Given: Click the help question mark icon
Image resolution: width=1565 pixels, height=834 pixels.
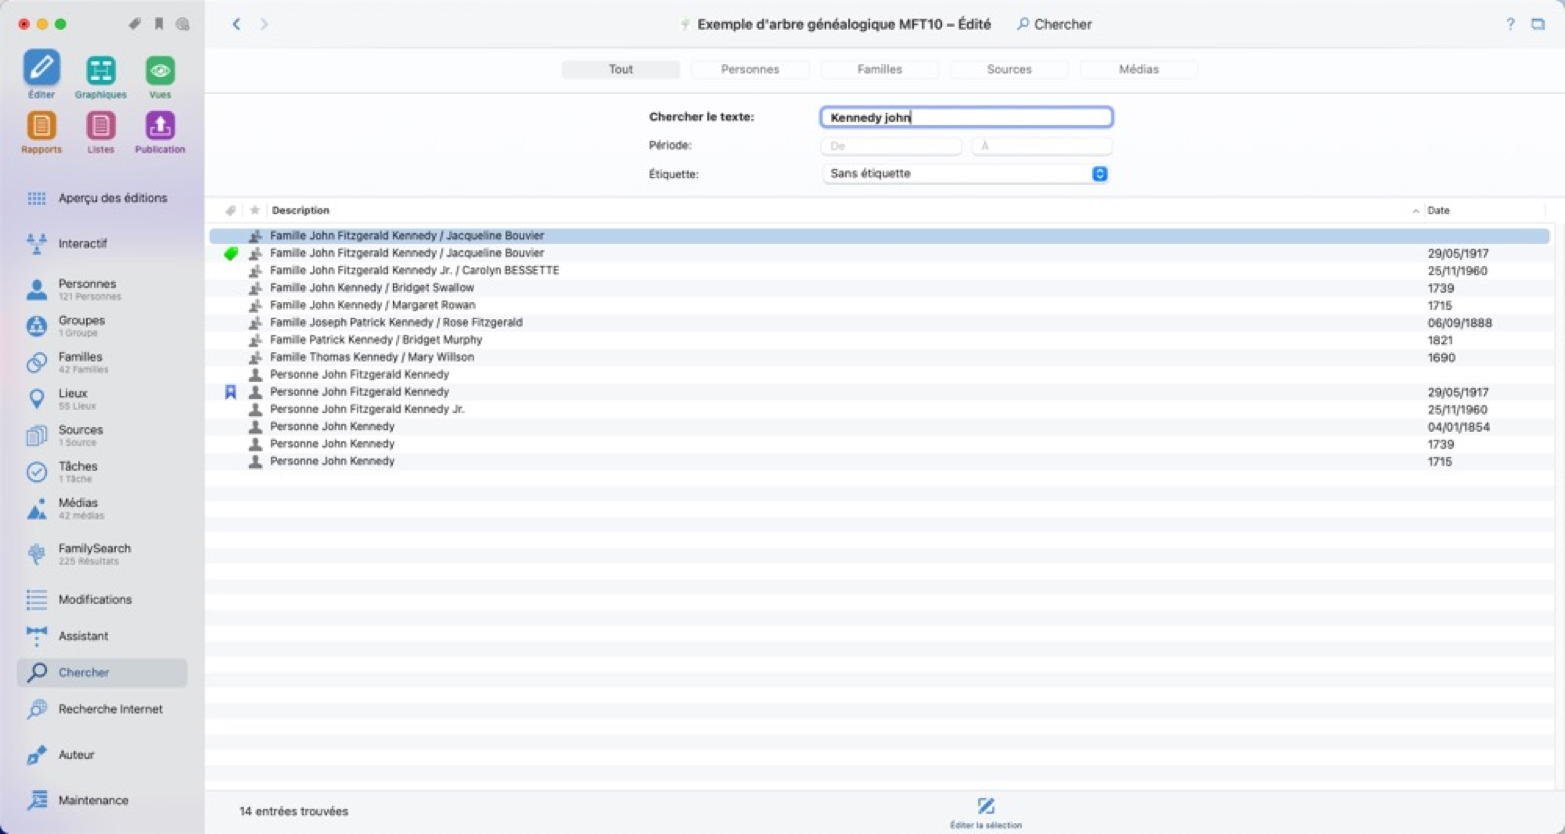Looking at the screenshot, I should (x=1510, y=24).
